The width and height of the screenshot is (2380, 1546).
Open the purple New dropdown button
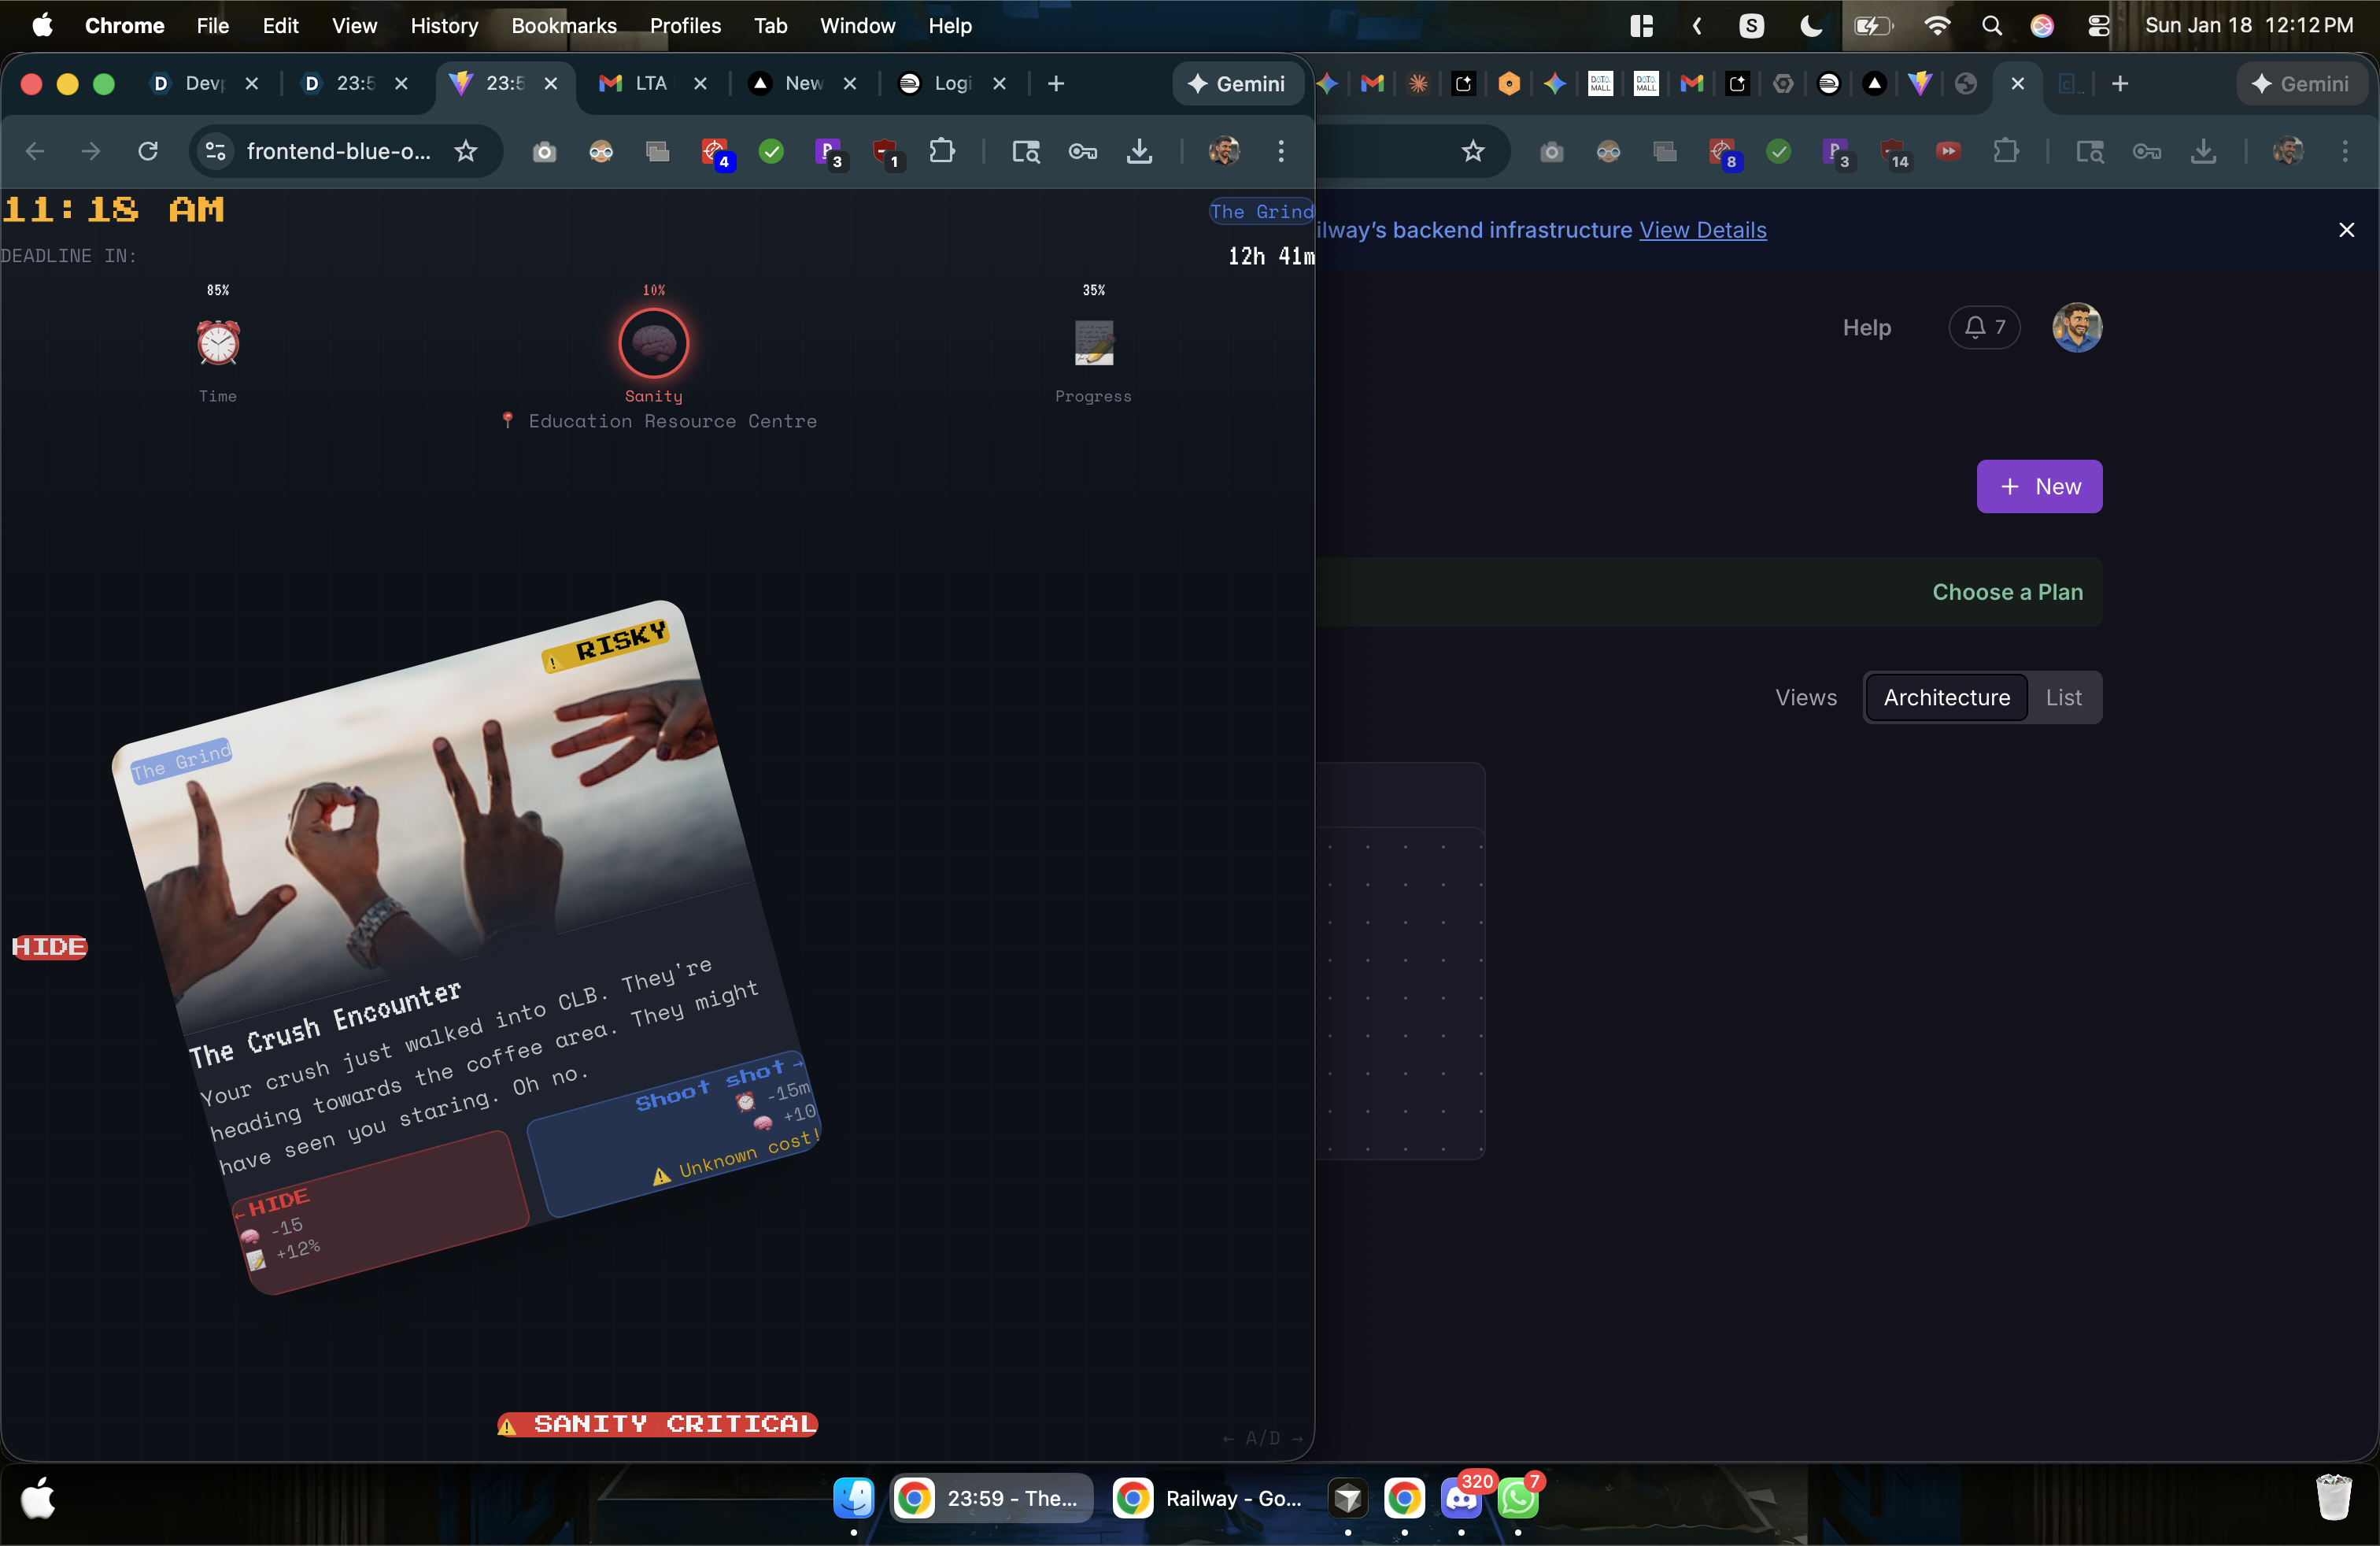pyautogui.click(x=2039, y=486)
